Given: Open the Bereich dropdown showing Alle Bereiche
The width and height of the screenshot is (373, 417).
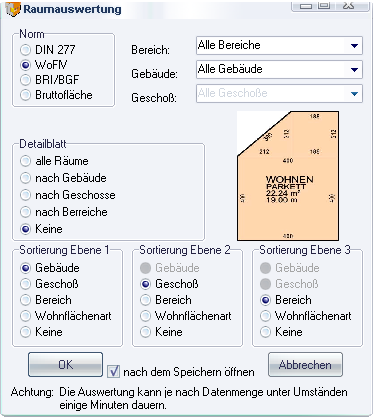Looking at the screenshot, I should 279,45.
